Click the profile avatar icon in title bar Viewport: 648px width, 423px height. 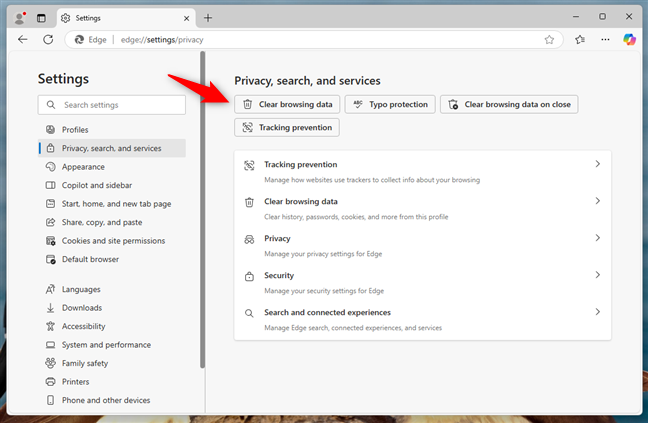point(19,18)
